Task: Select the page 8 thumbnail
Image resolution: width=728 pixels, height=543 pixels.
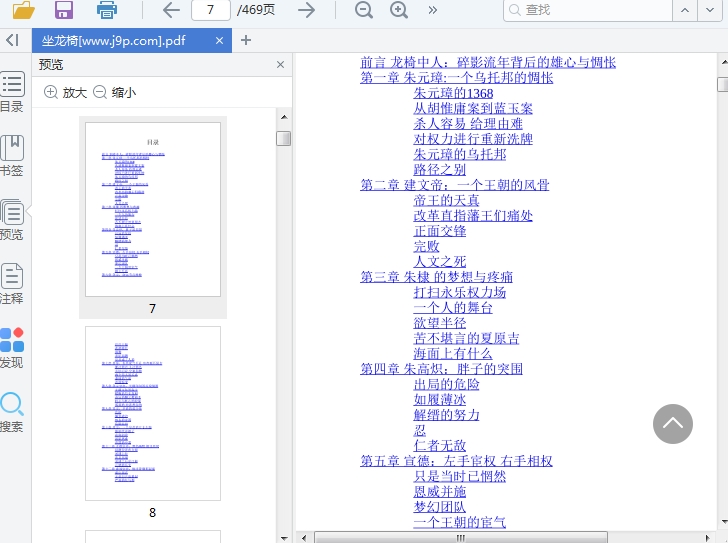Action: 153,414
